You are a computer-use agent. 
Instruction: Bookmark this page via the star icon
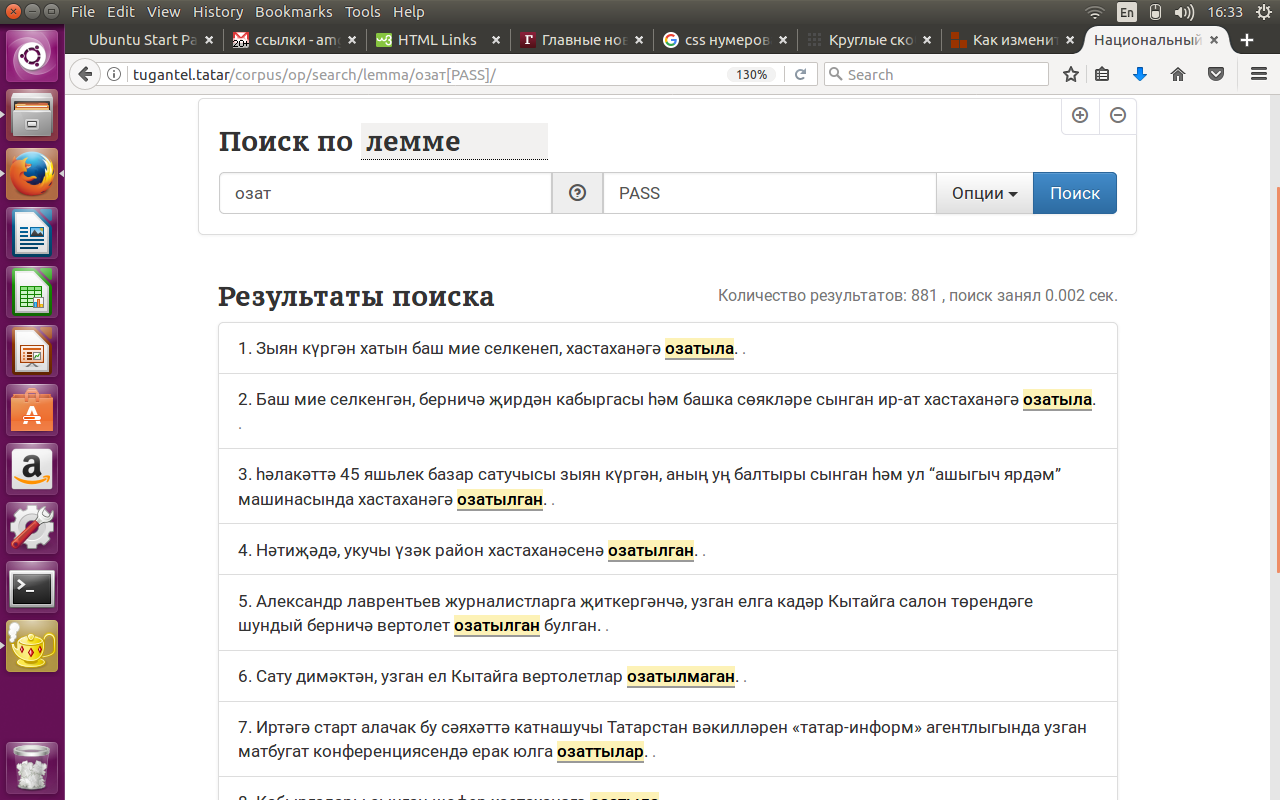1070,74
